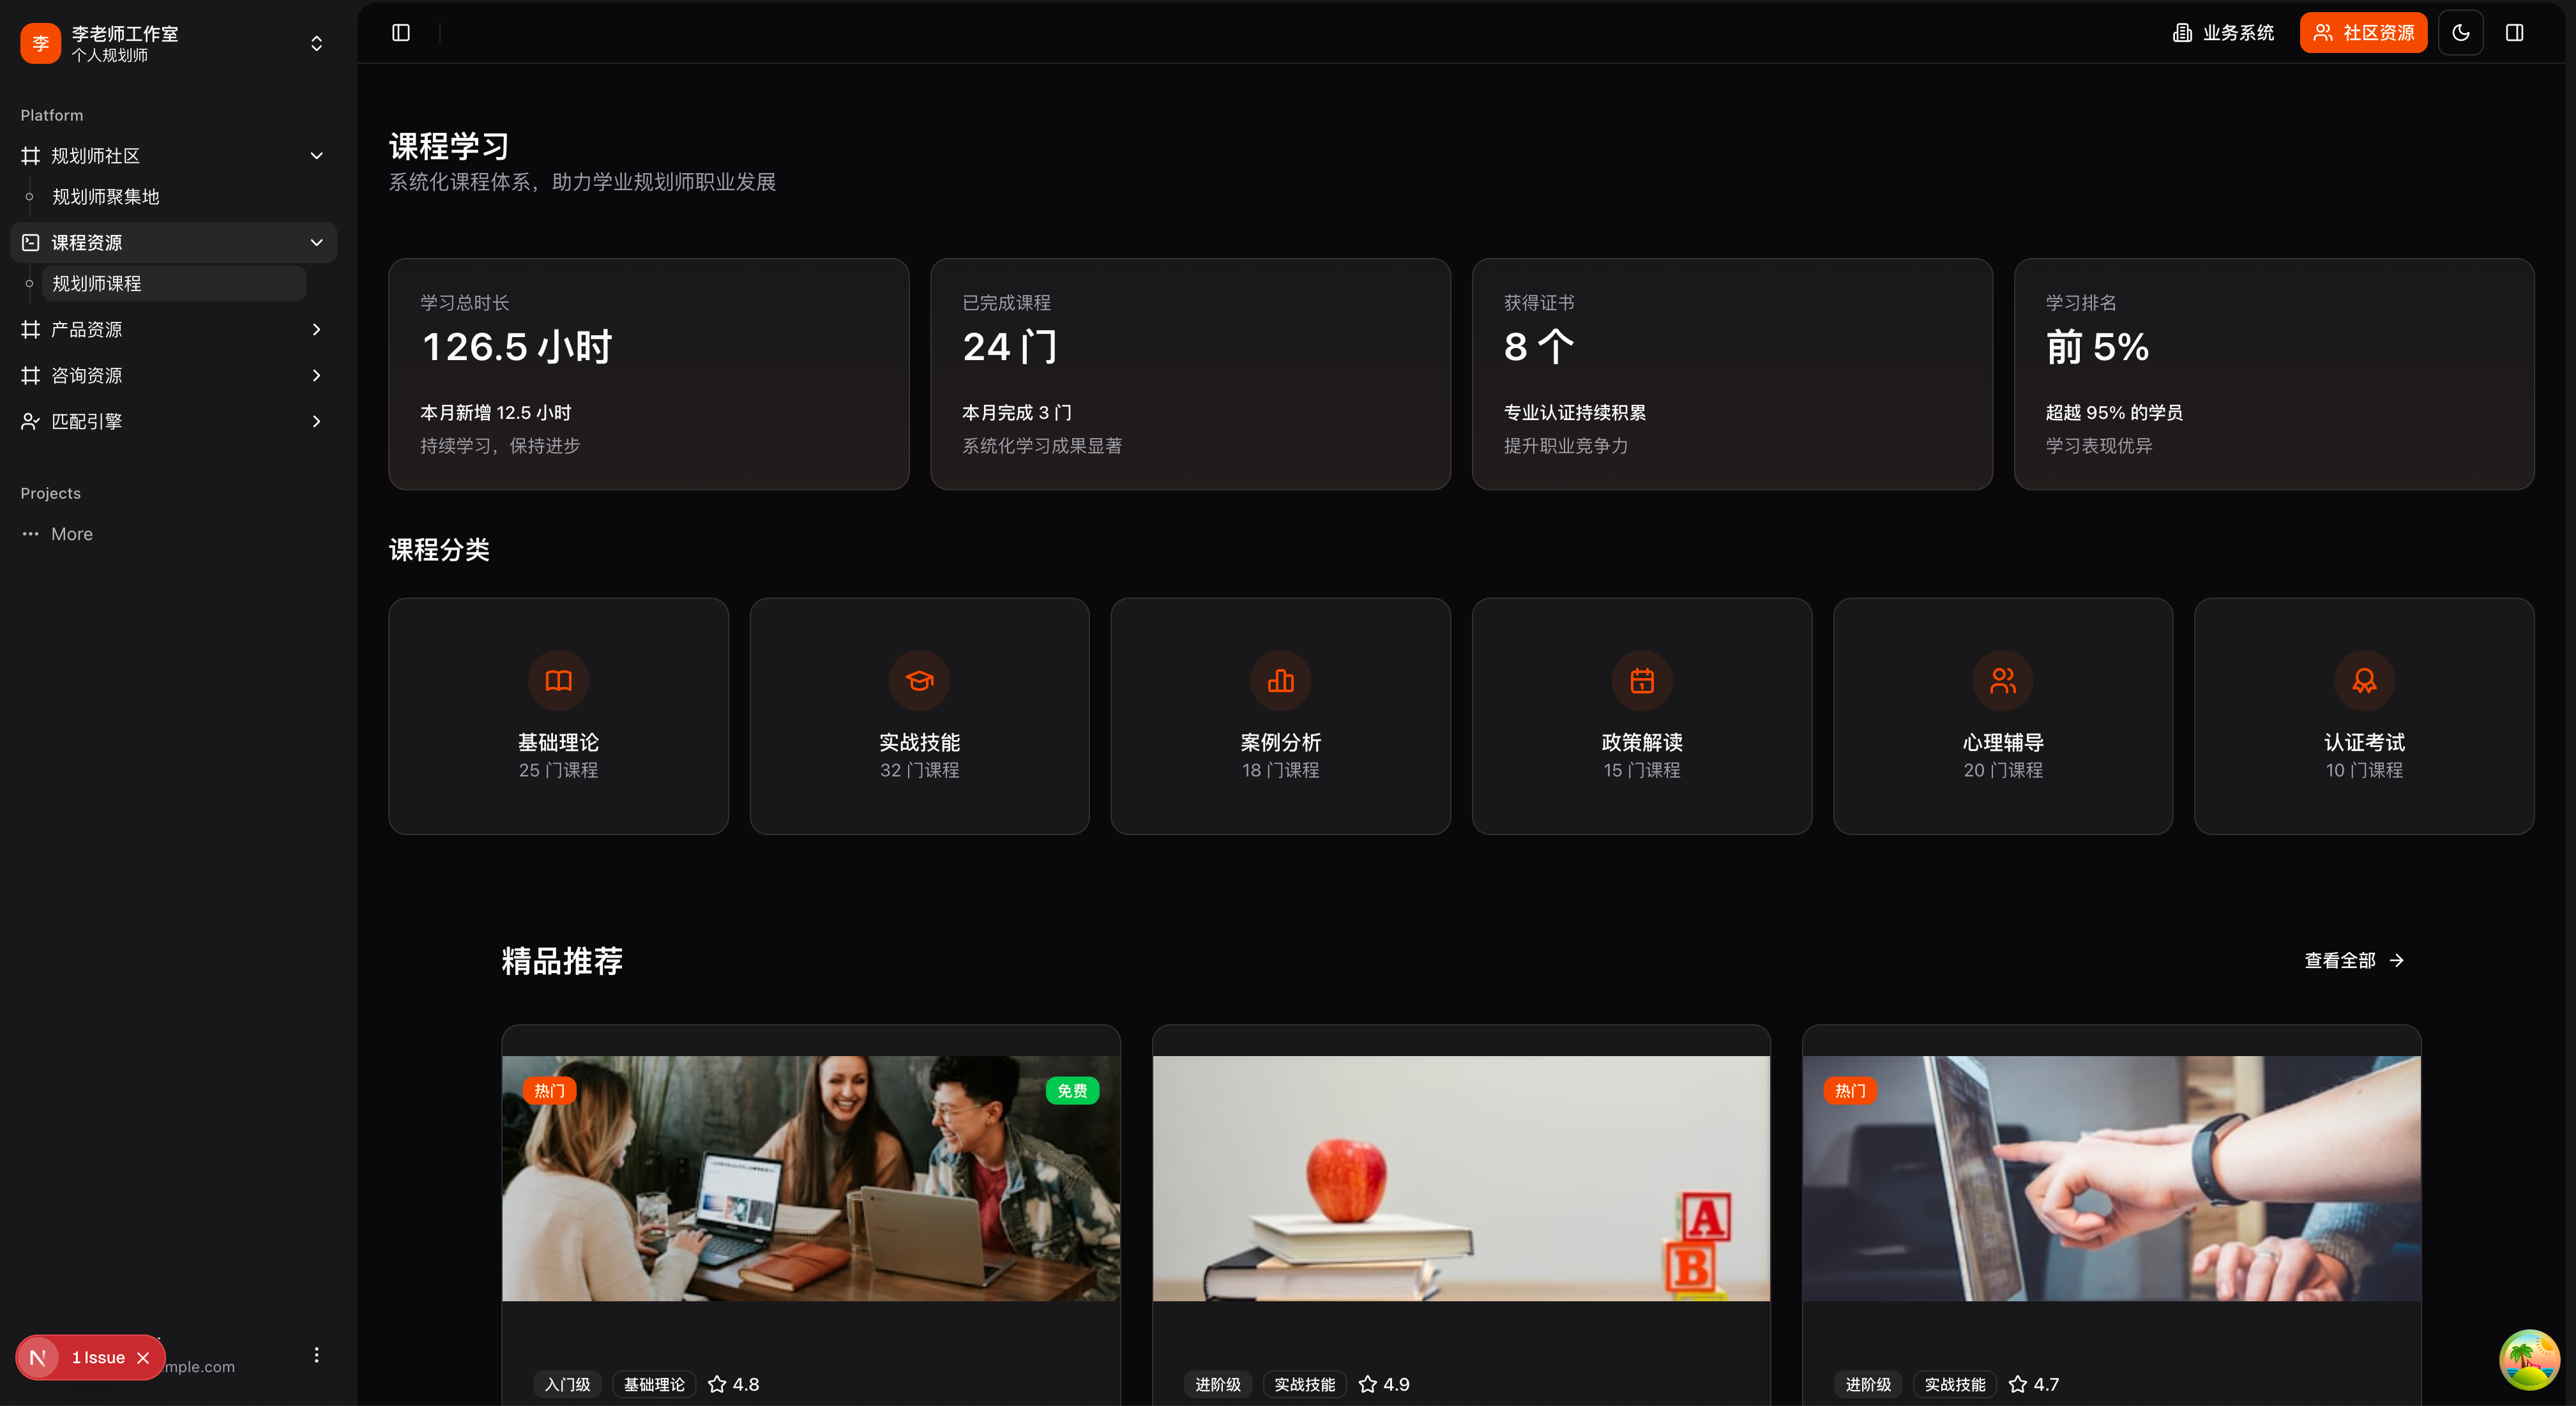This screenshot has width=2576, height=1406.
Task: Open the three-dot user menu in sidebar
Action: pos(316,1355)
